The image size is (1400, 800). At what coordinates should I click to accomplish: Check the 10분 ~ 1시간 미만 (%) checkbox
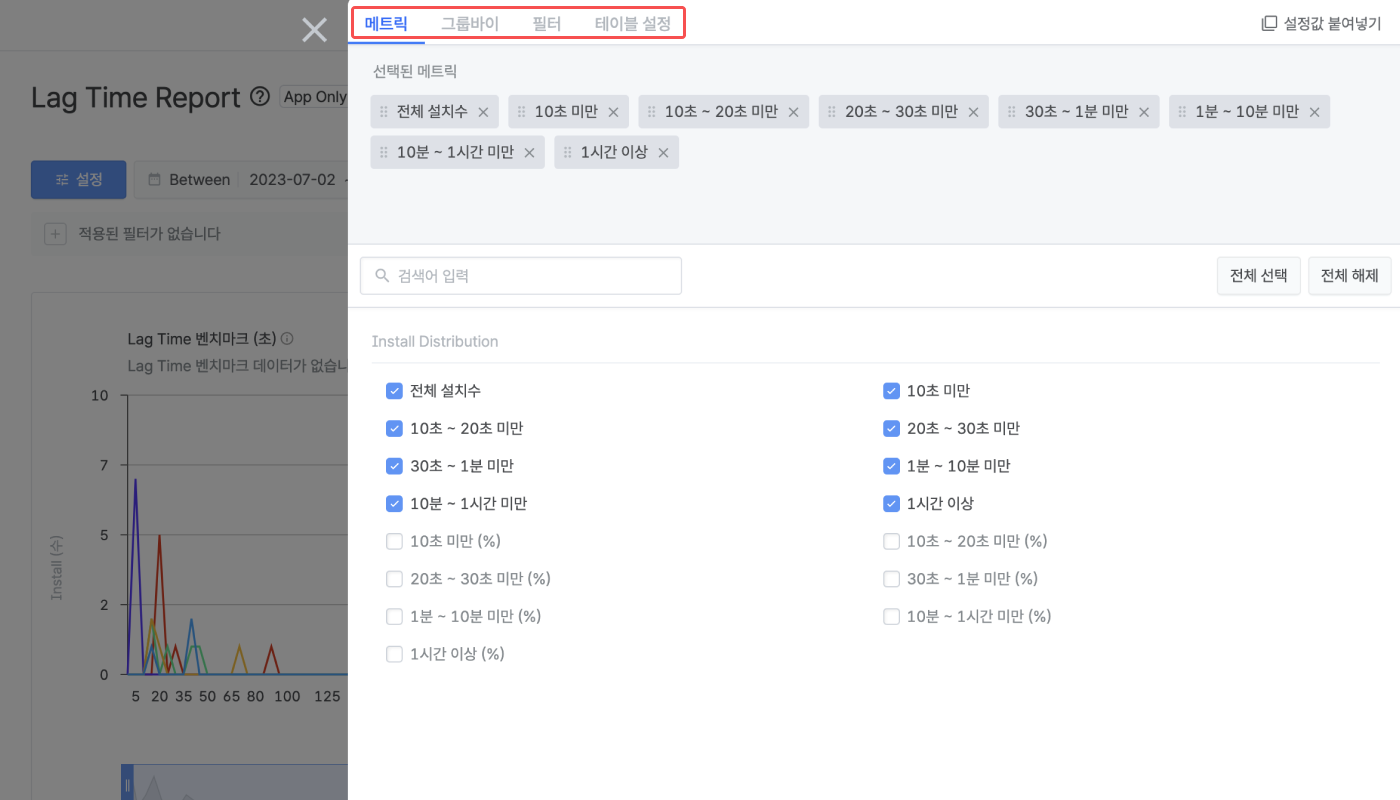891,616
